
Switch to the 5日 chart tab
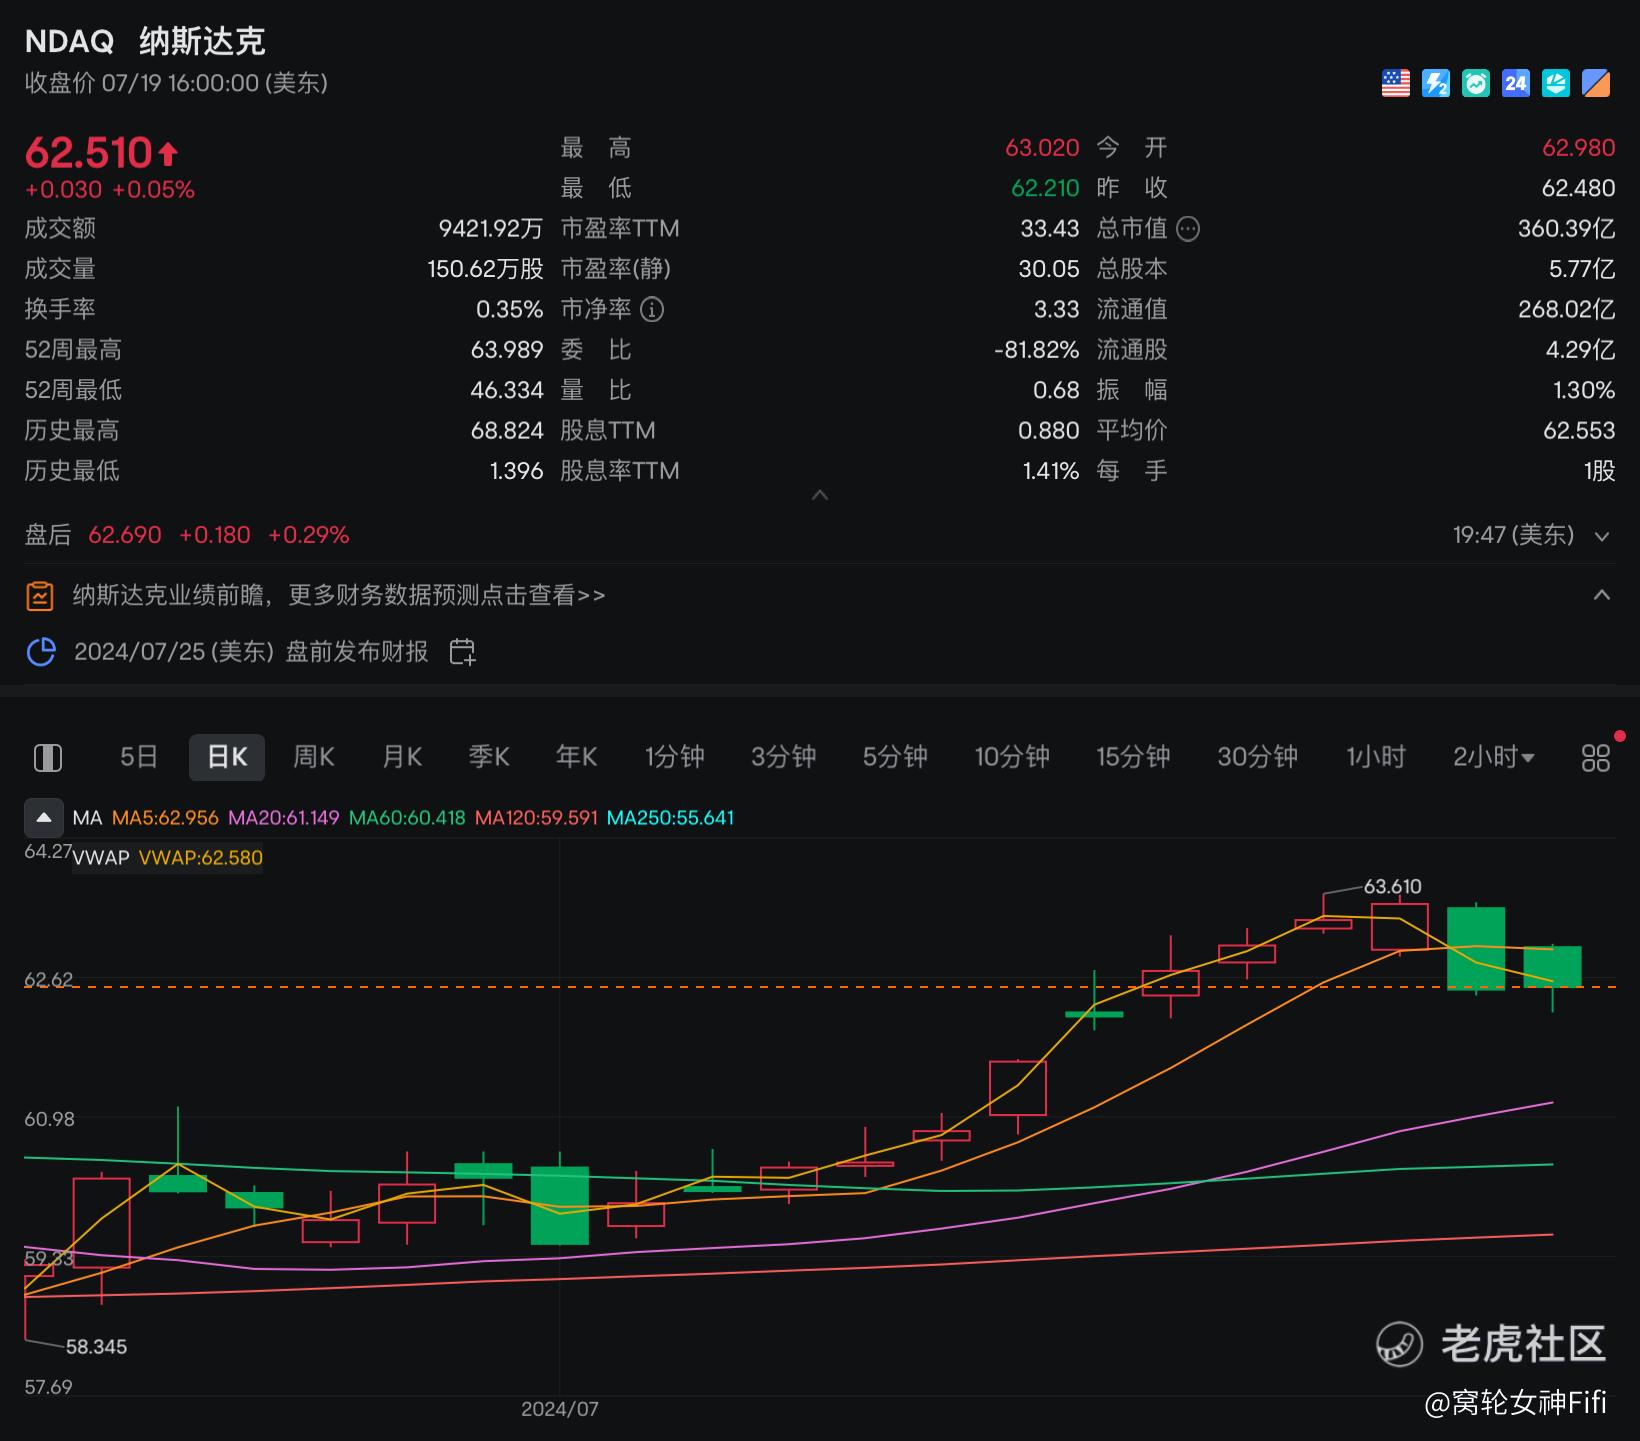tap(139, 757)
